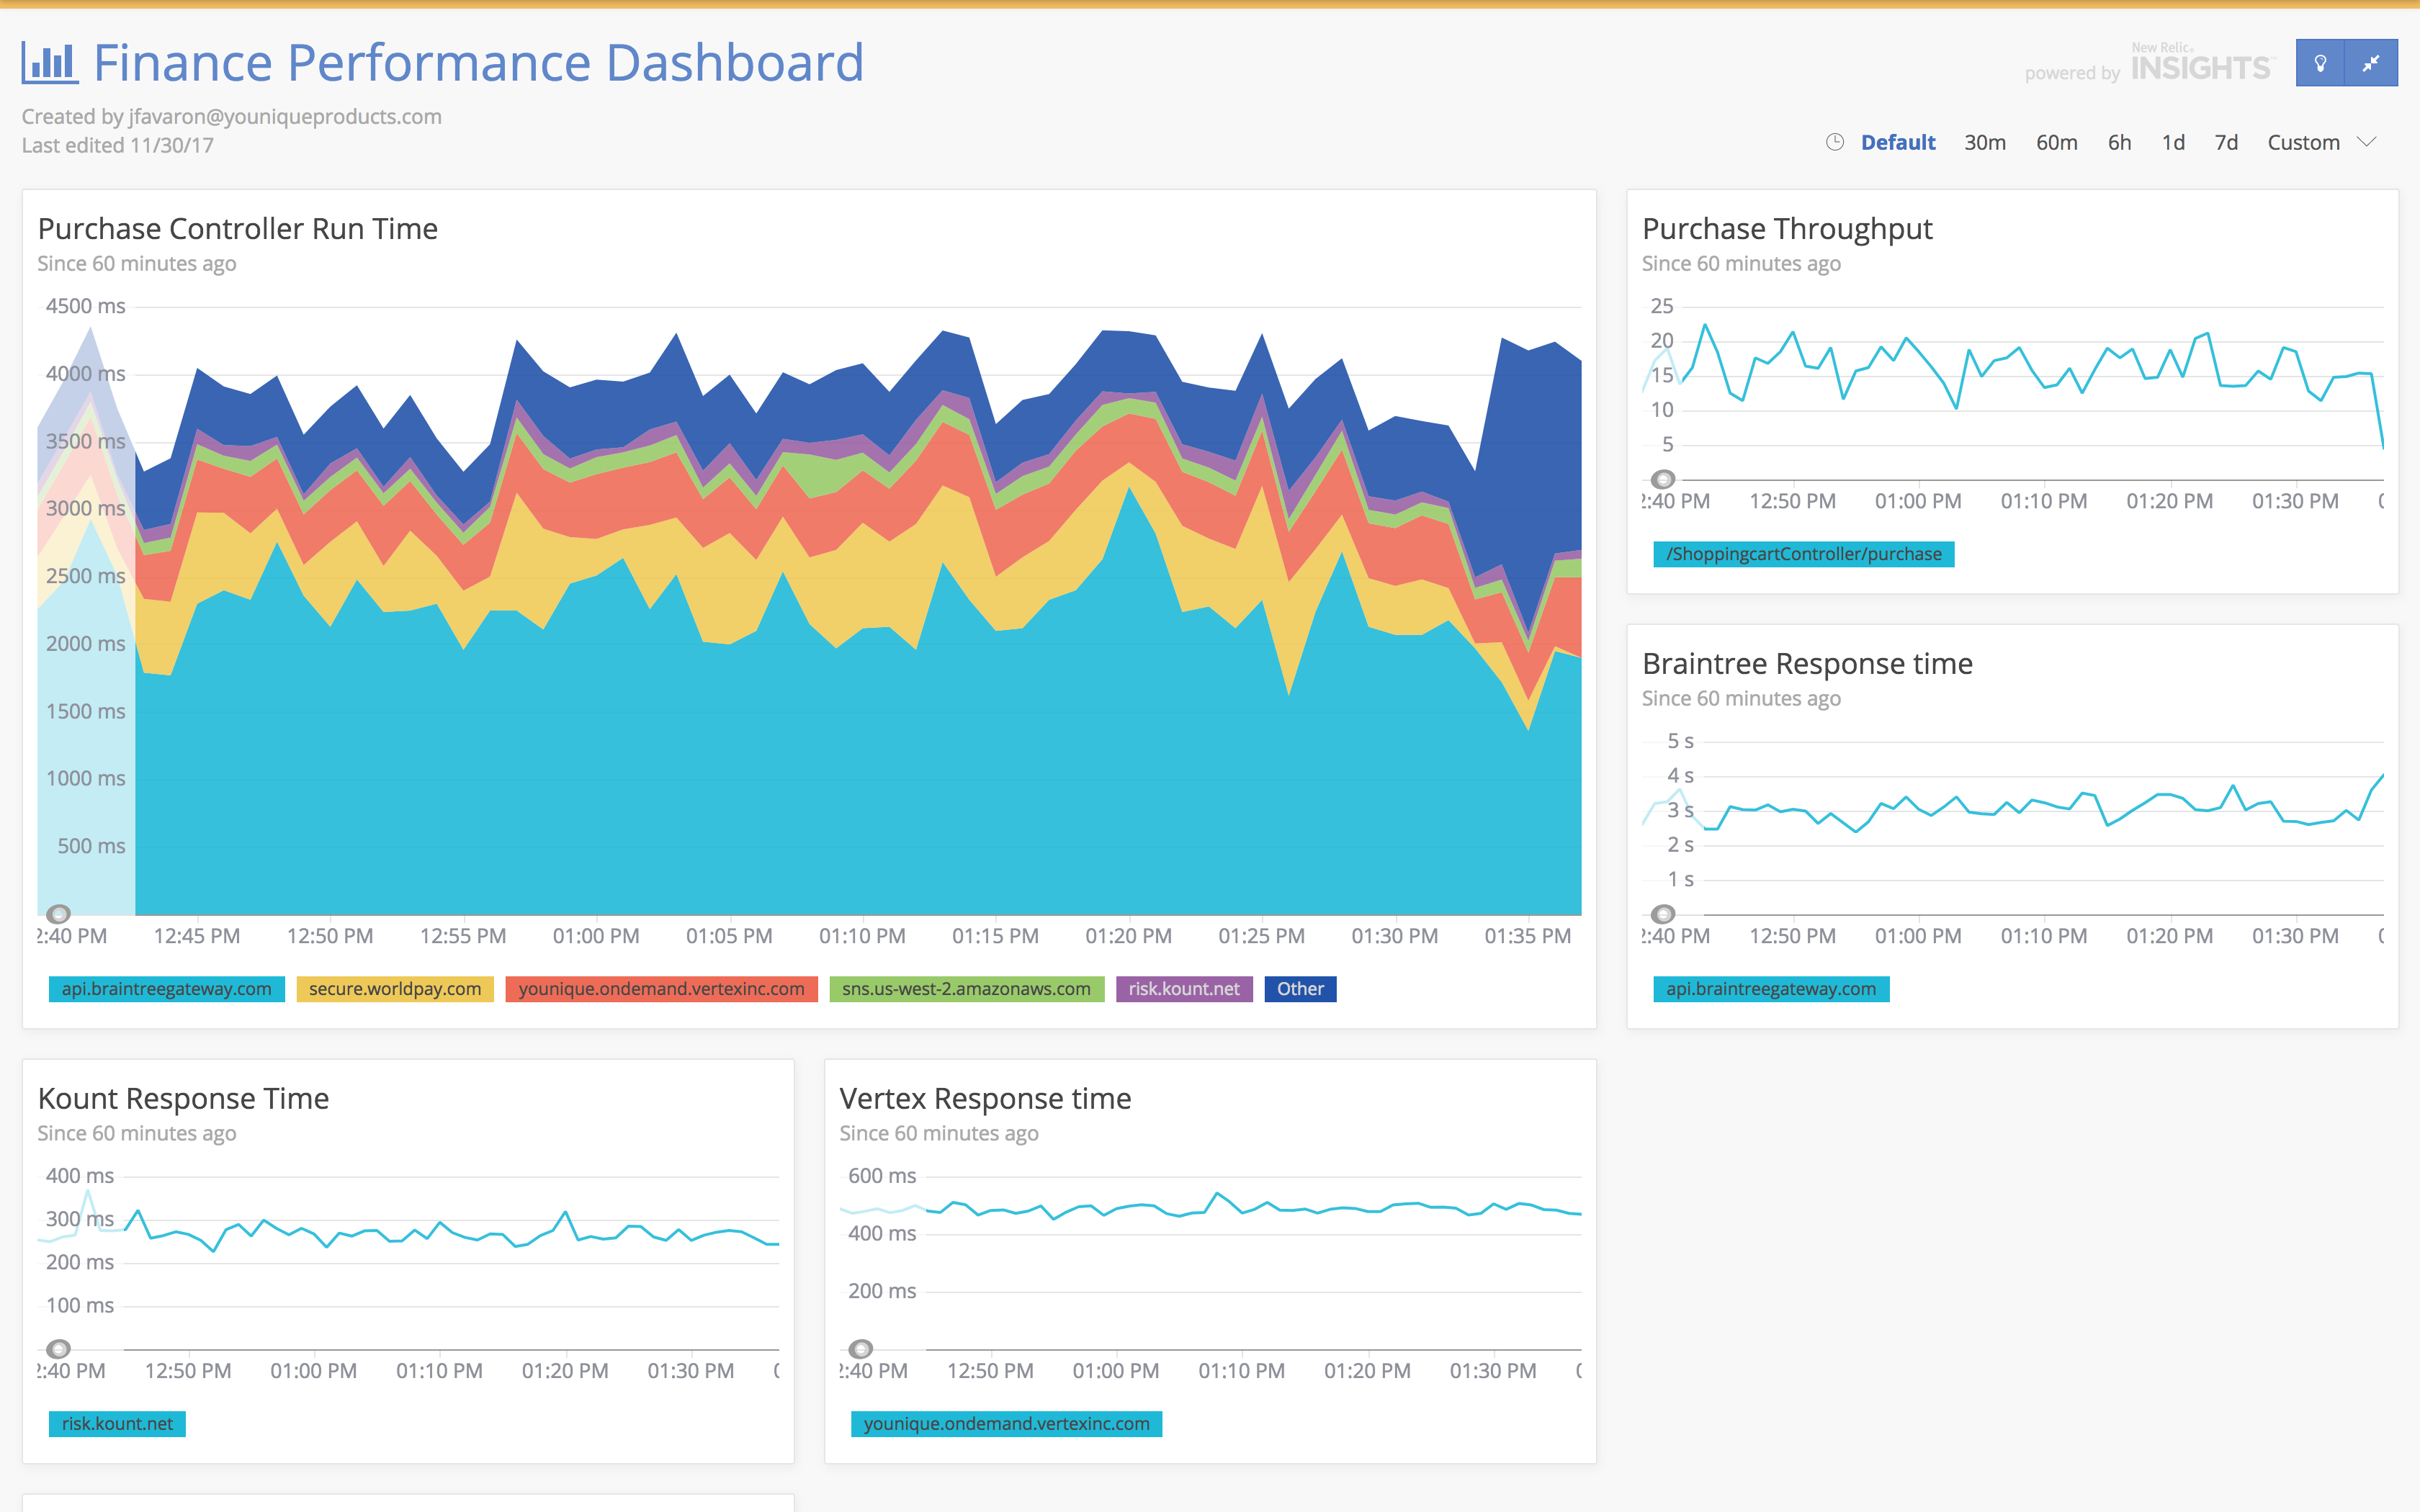
Task: Switch to the 7d time range
Action: (2225, 142)
